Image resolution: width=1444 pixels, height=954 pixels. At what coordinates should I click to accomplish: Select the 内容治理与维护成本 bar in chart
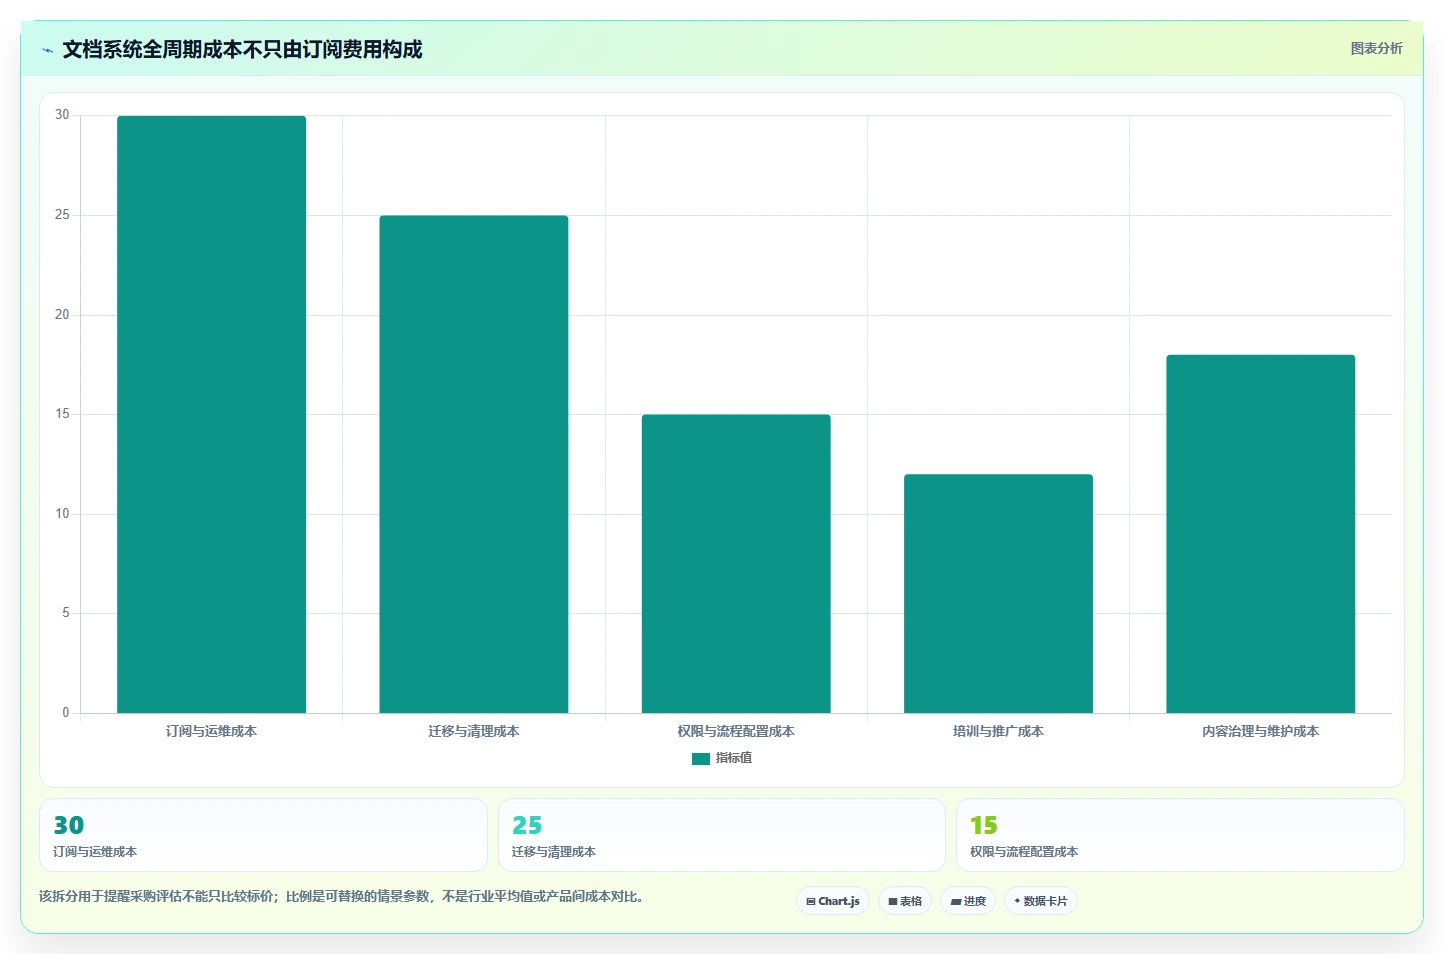coord(1260,534)
